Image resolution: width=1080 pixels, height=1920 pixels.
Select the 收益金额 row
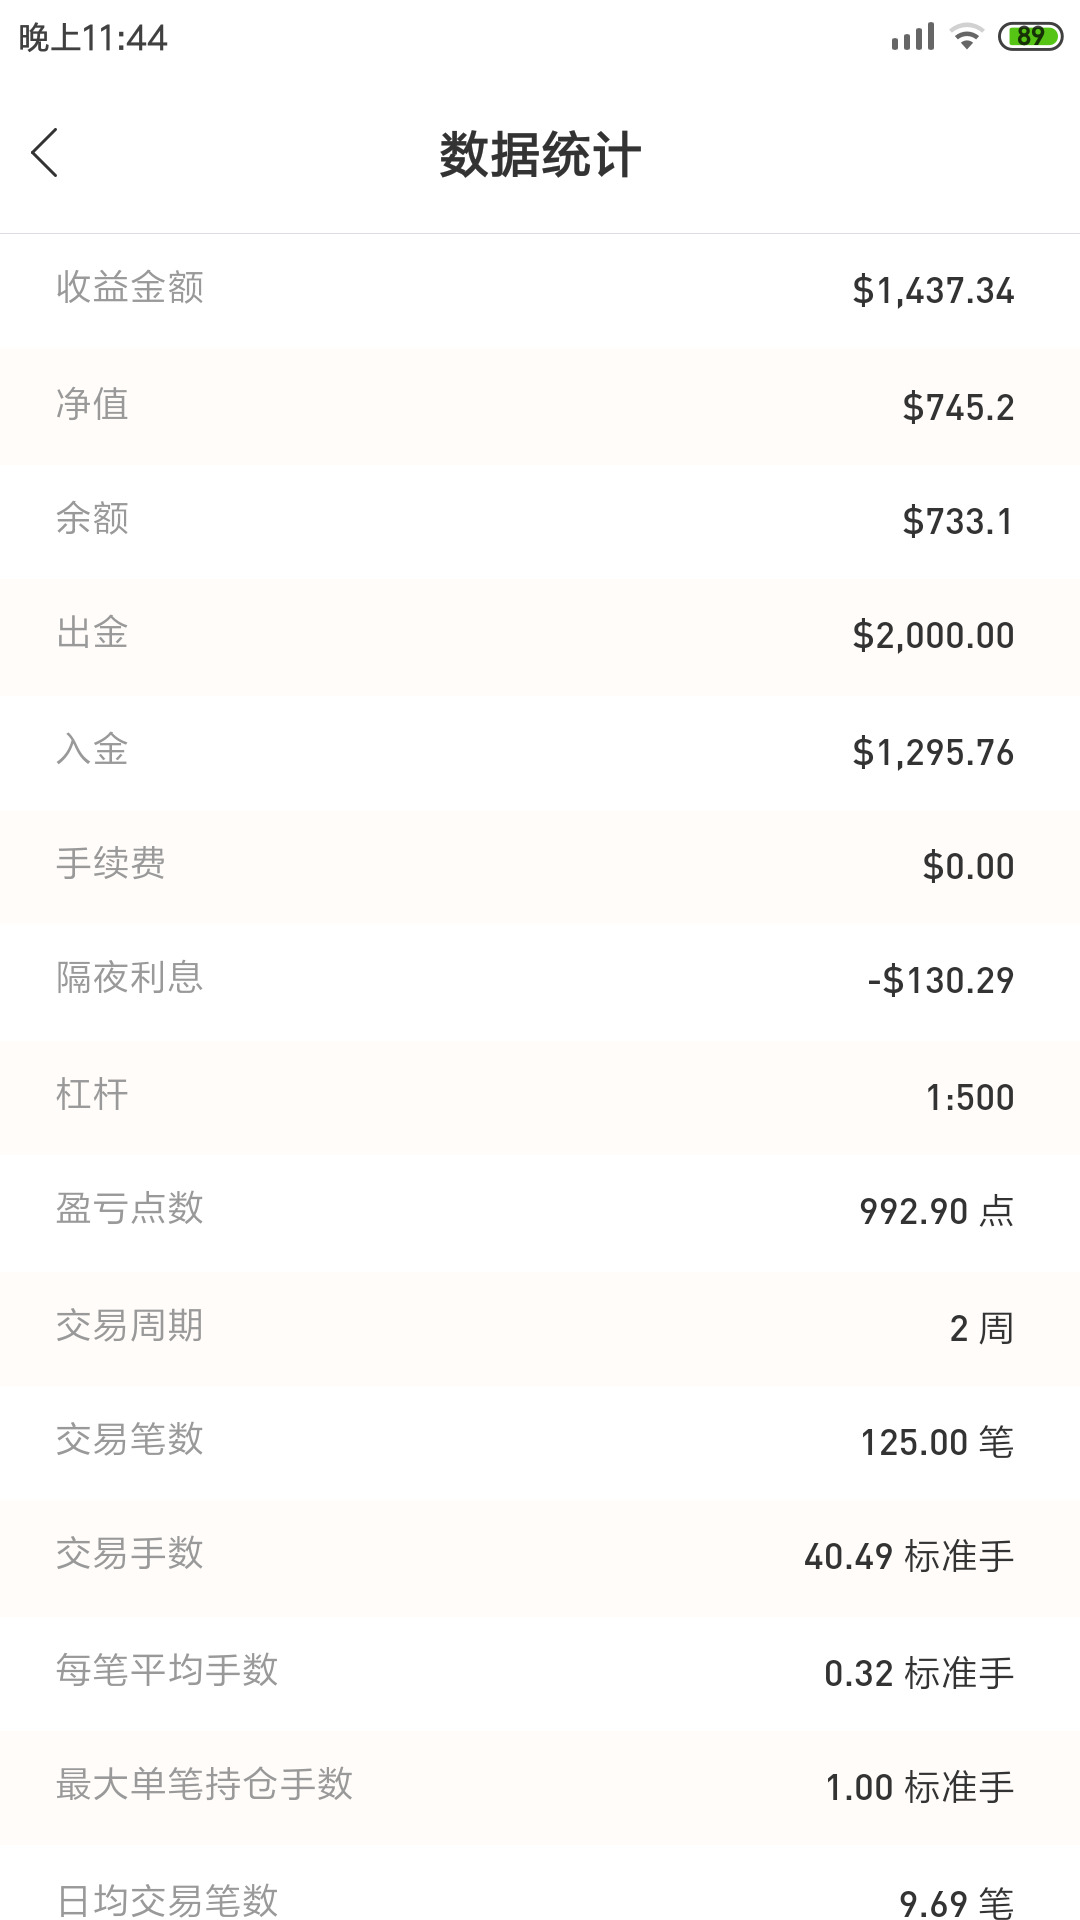540,290
